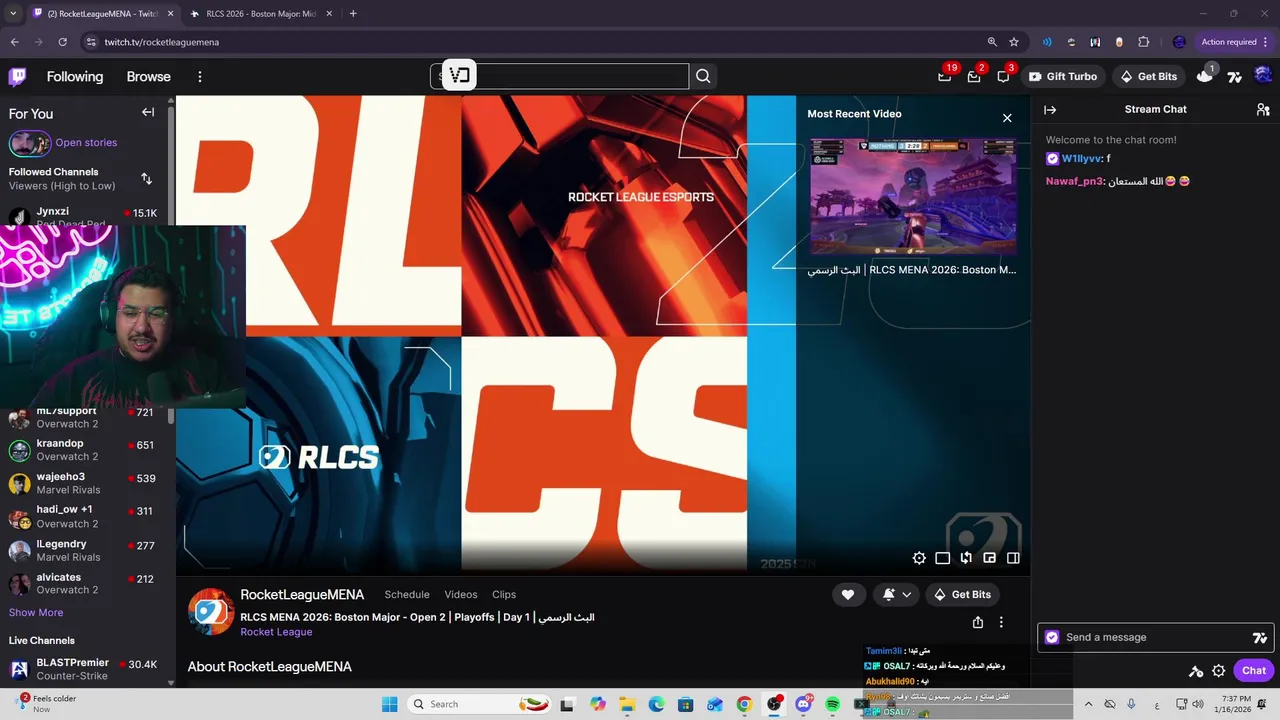The image size is (1280, 720).
Task: Open chat community users list
Action: [x=1263, y=110]
